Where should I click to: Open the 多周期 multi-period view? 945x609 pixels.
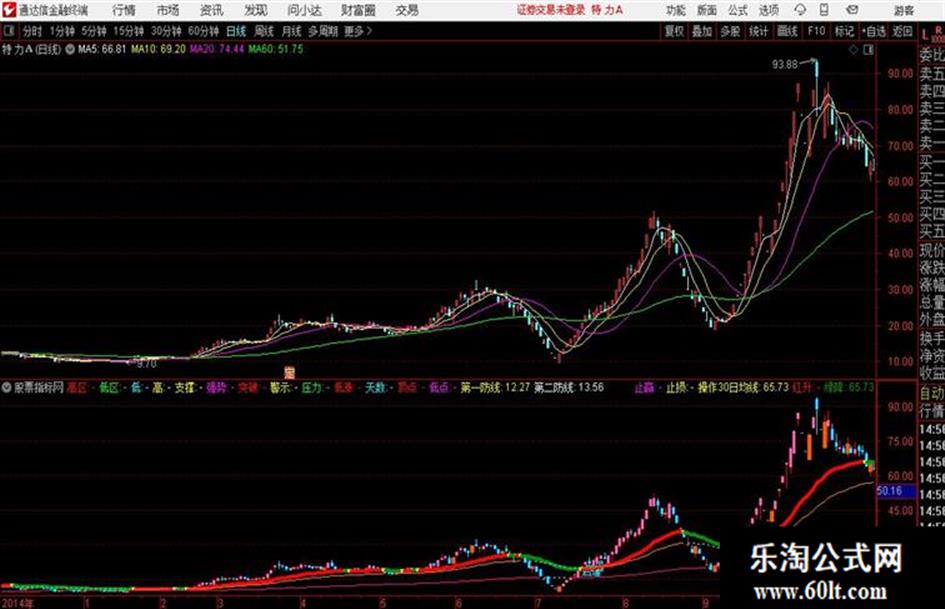pyautogui.click(x=322, y=31)
